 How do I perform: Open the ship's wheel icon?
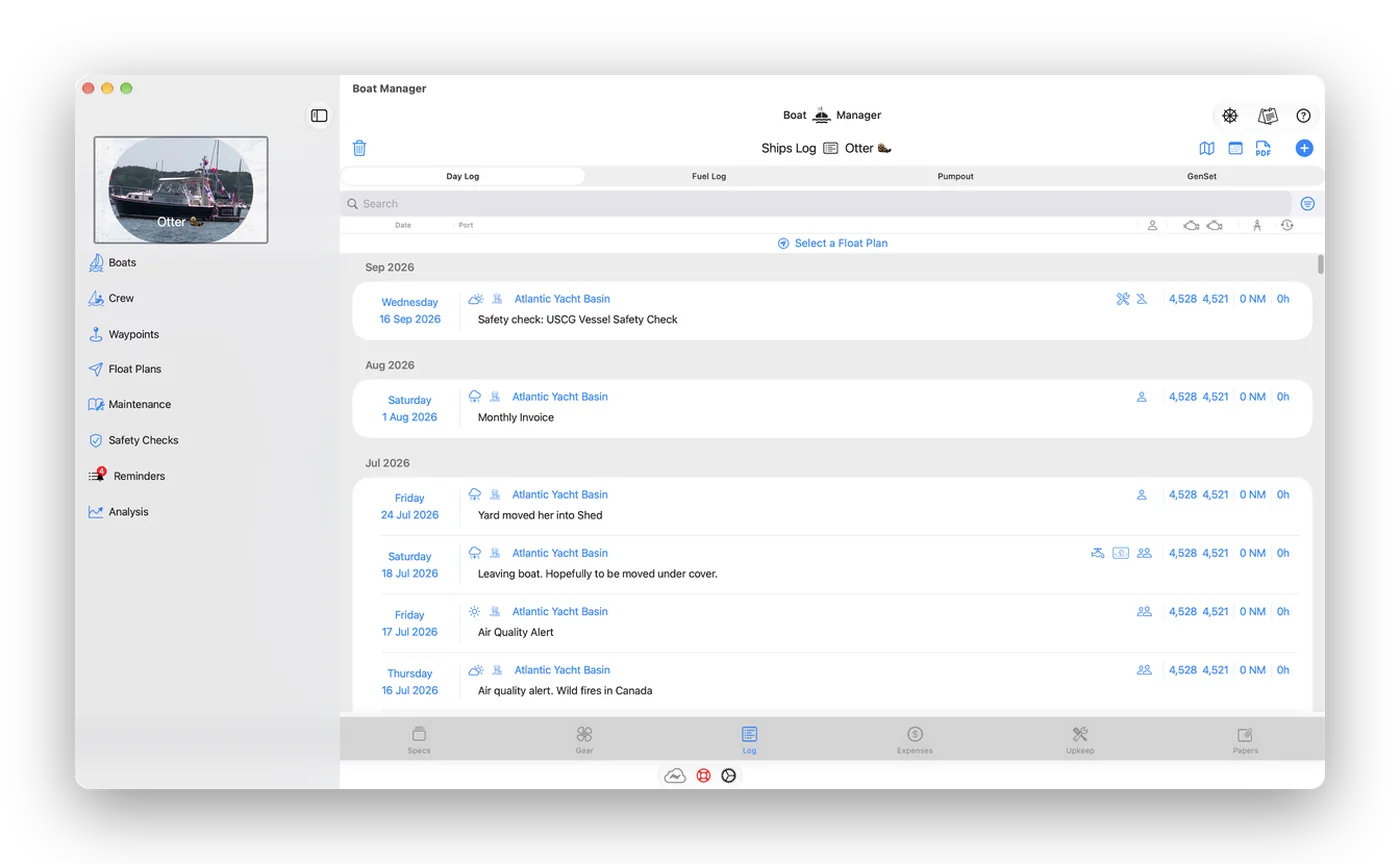[1230, 116]
